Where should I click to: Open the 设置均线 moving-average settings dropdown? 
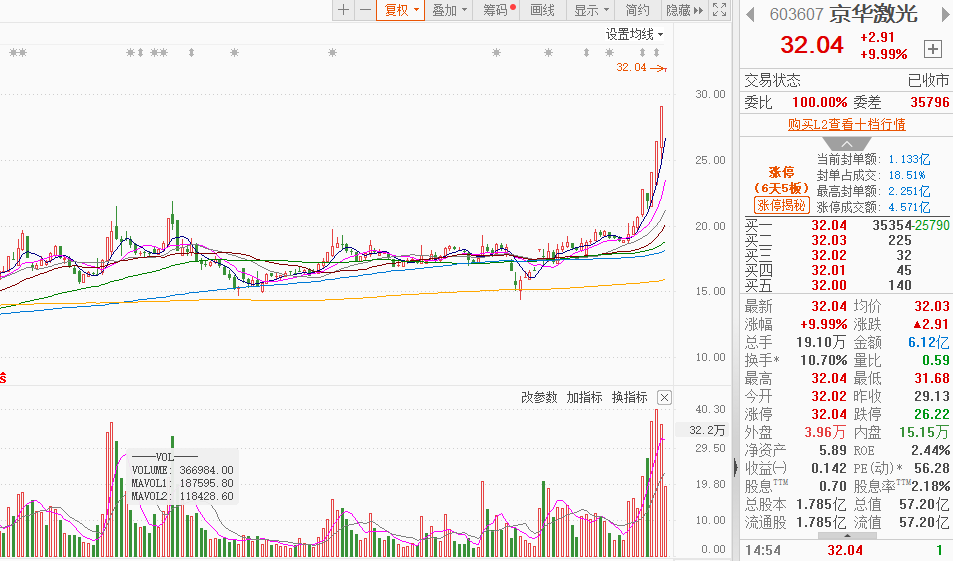click(x=634, y=34)
